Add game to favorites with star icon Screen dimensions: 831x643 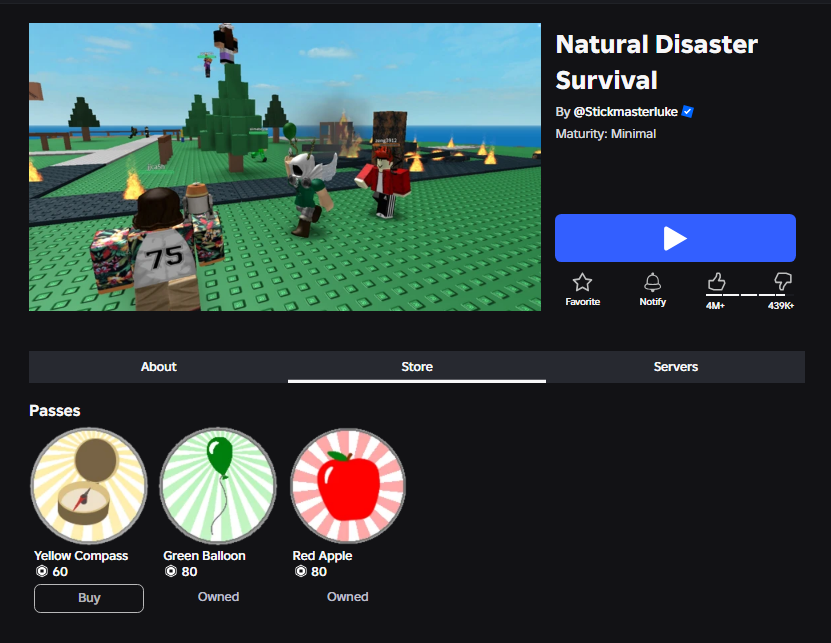coord(582,282)
